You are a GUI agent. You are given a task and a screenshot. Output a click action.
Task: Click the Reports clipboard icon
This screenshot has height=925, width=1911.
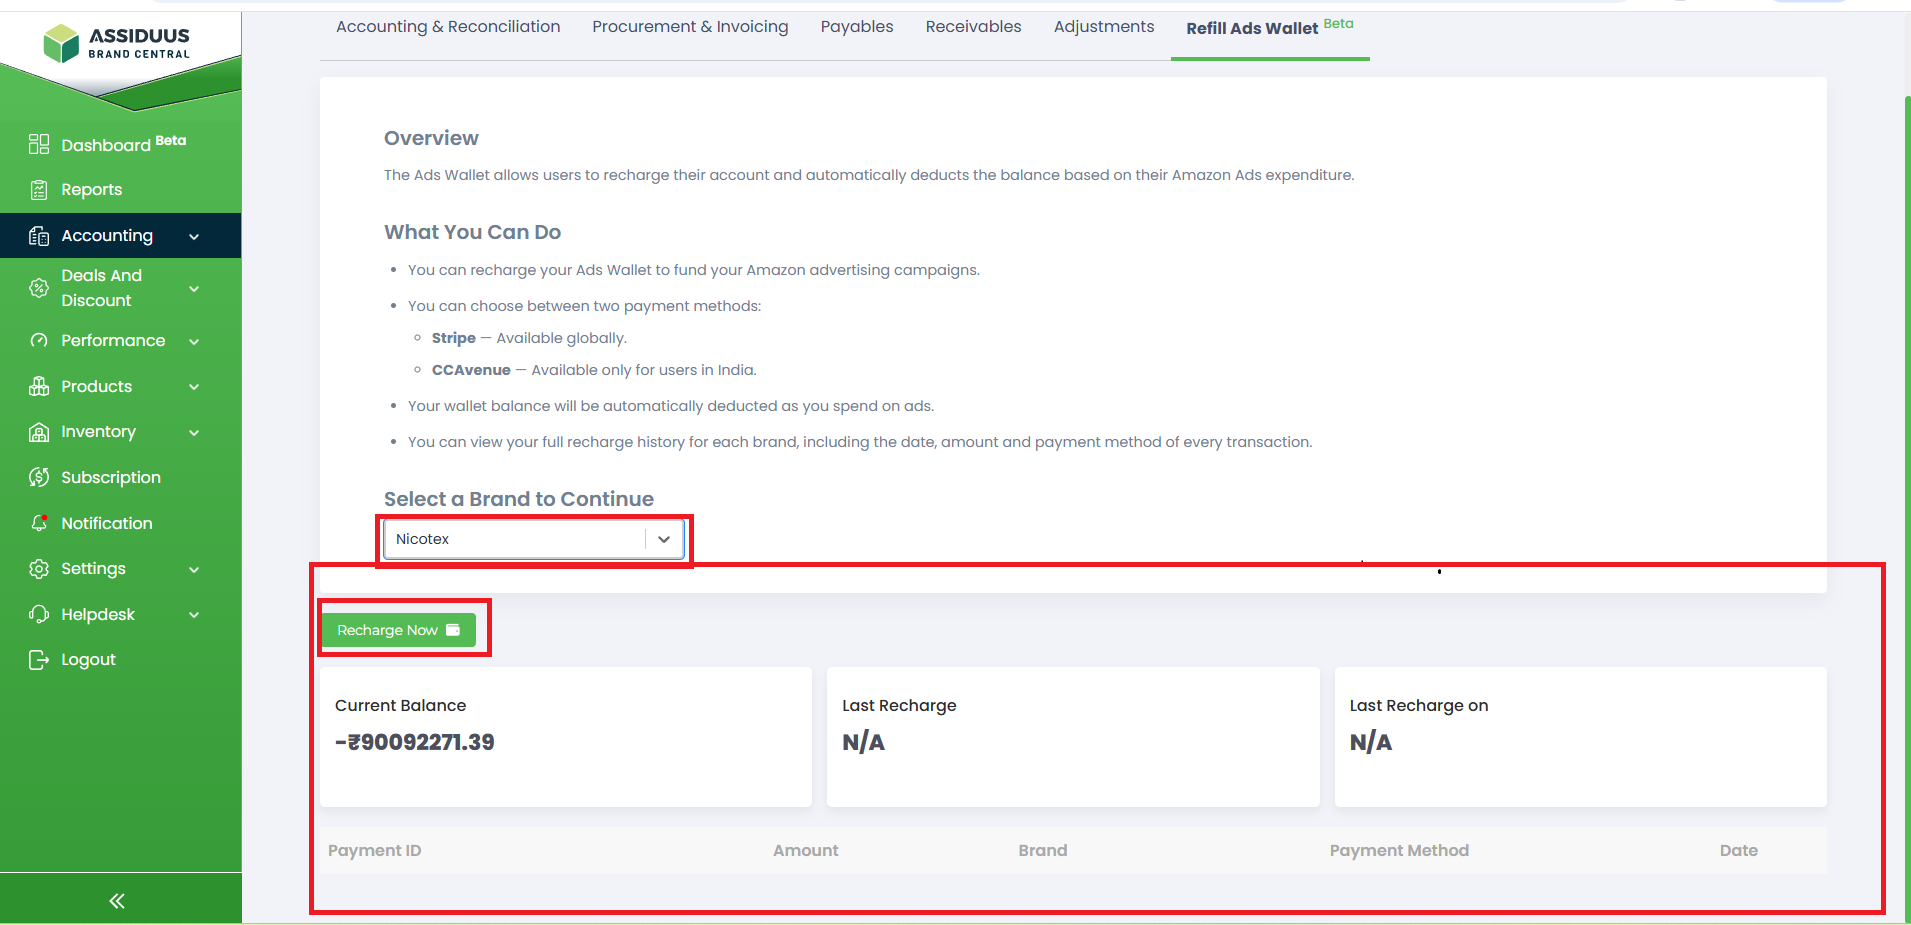coord(39,190)
